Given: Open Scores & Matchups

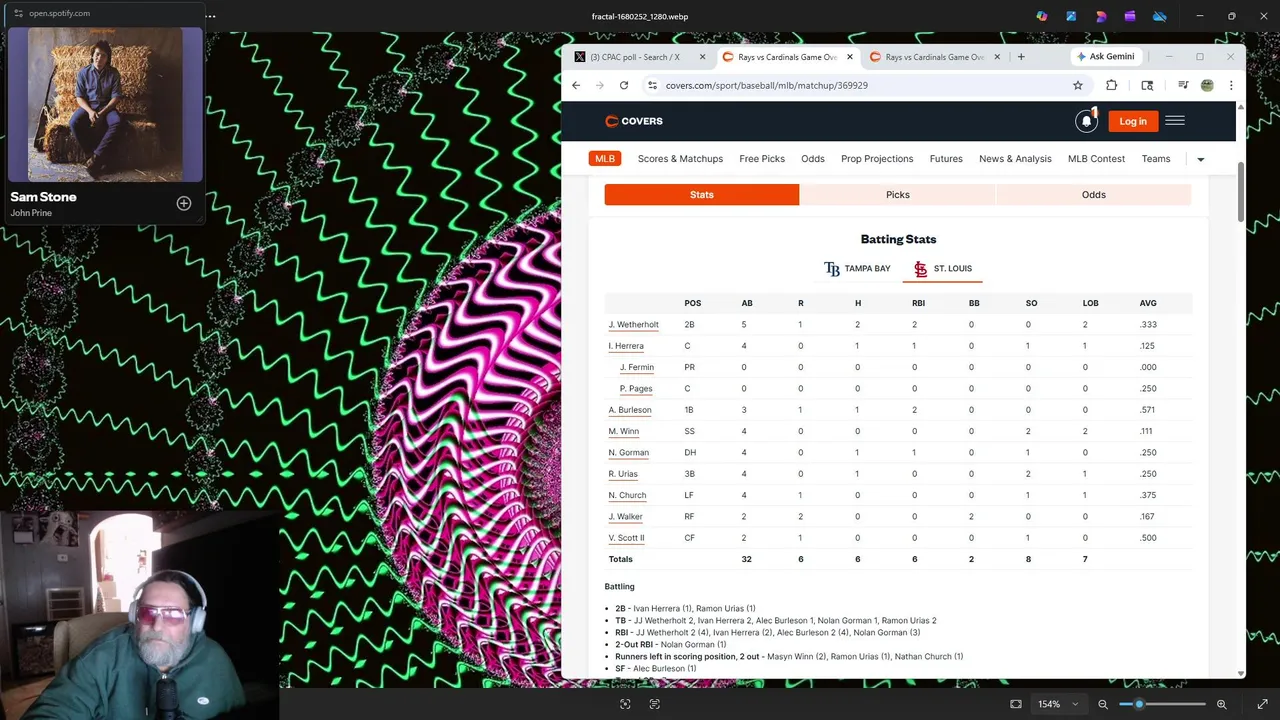Looking at the screenshot, I should tap(680, 159).
